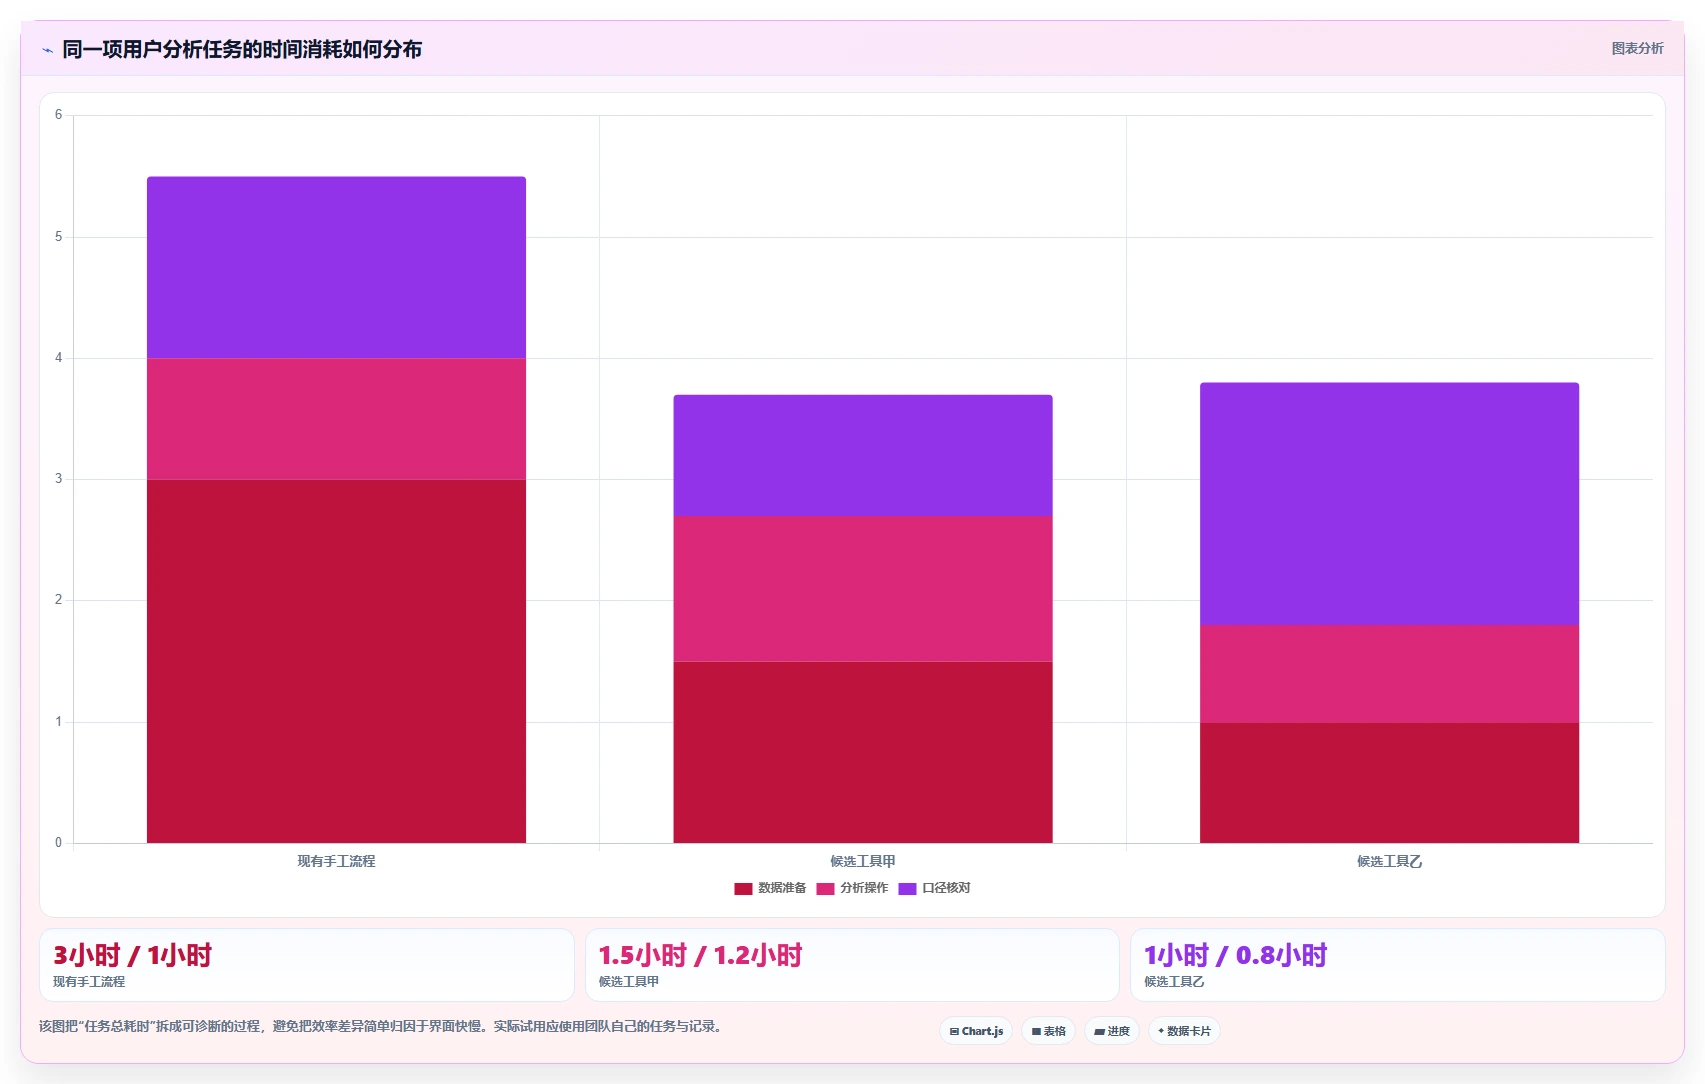The height and width of the screenshot is (1084, 1705).
Task: Click the y-axis tick label 4
Action: click(x=58, y=358)
